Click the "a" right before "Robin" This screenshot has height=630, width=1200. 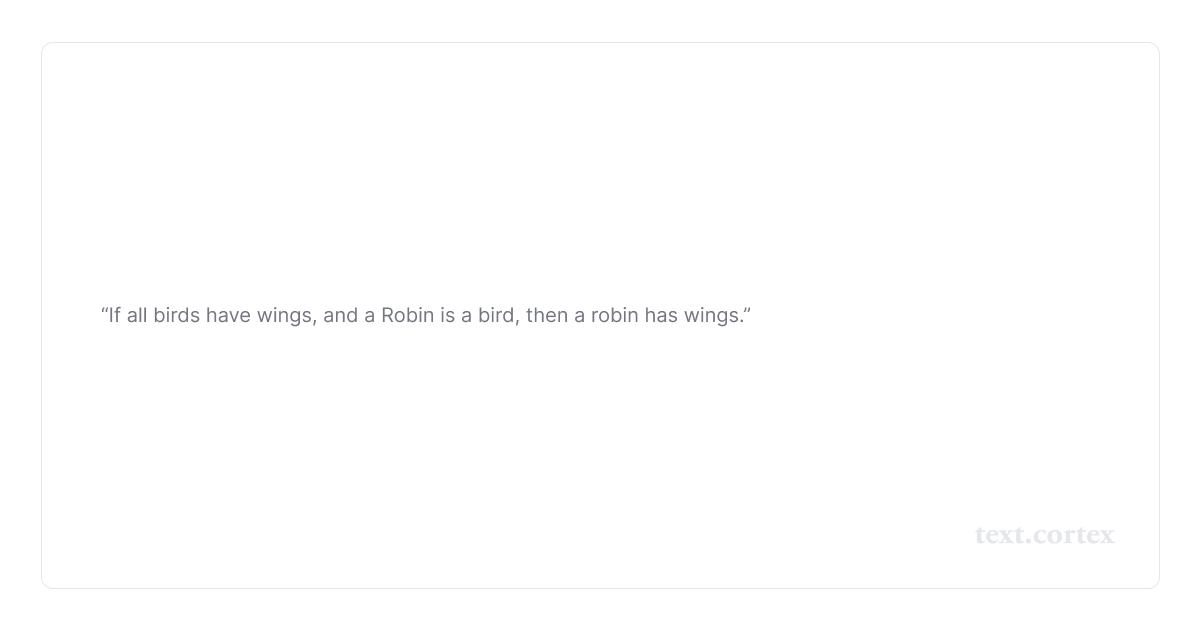click(369, 315)
